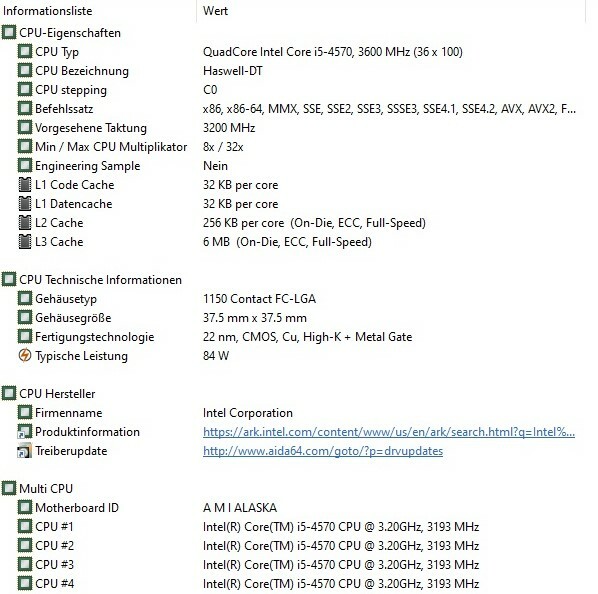The height and width of the screenshot is (594, 598).
Task: Click the shortcut icon beside Produktinformation
Action: 25,432
